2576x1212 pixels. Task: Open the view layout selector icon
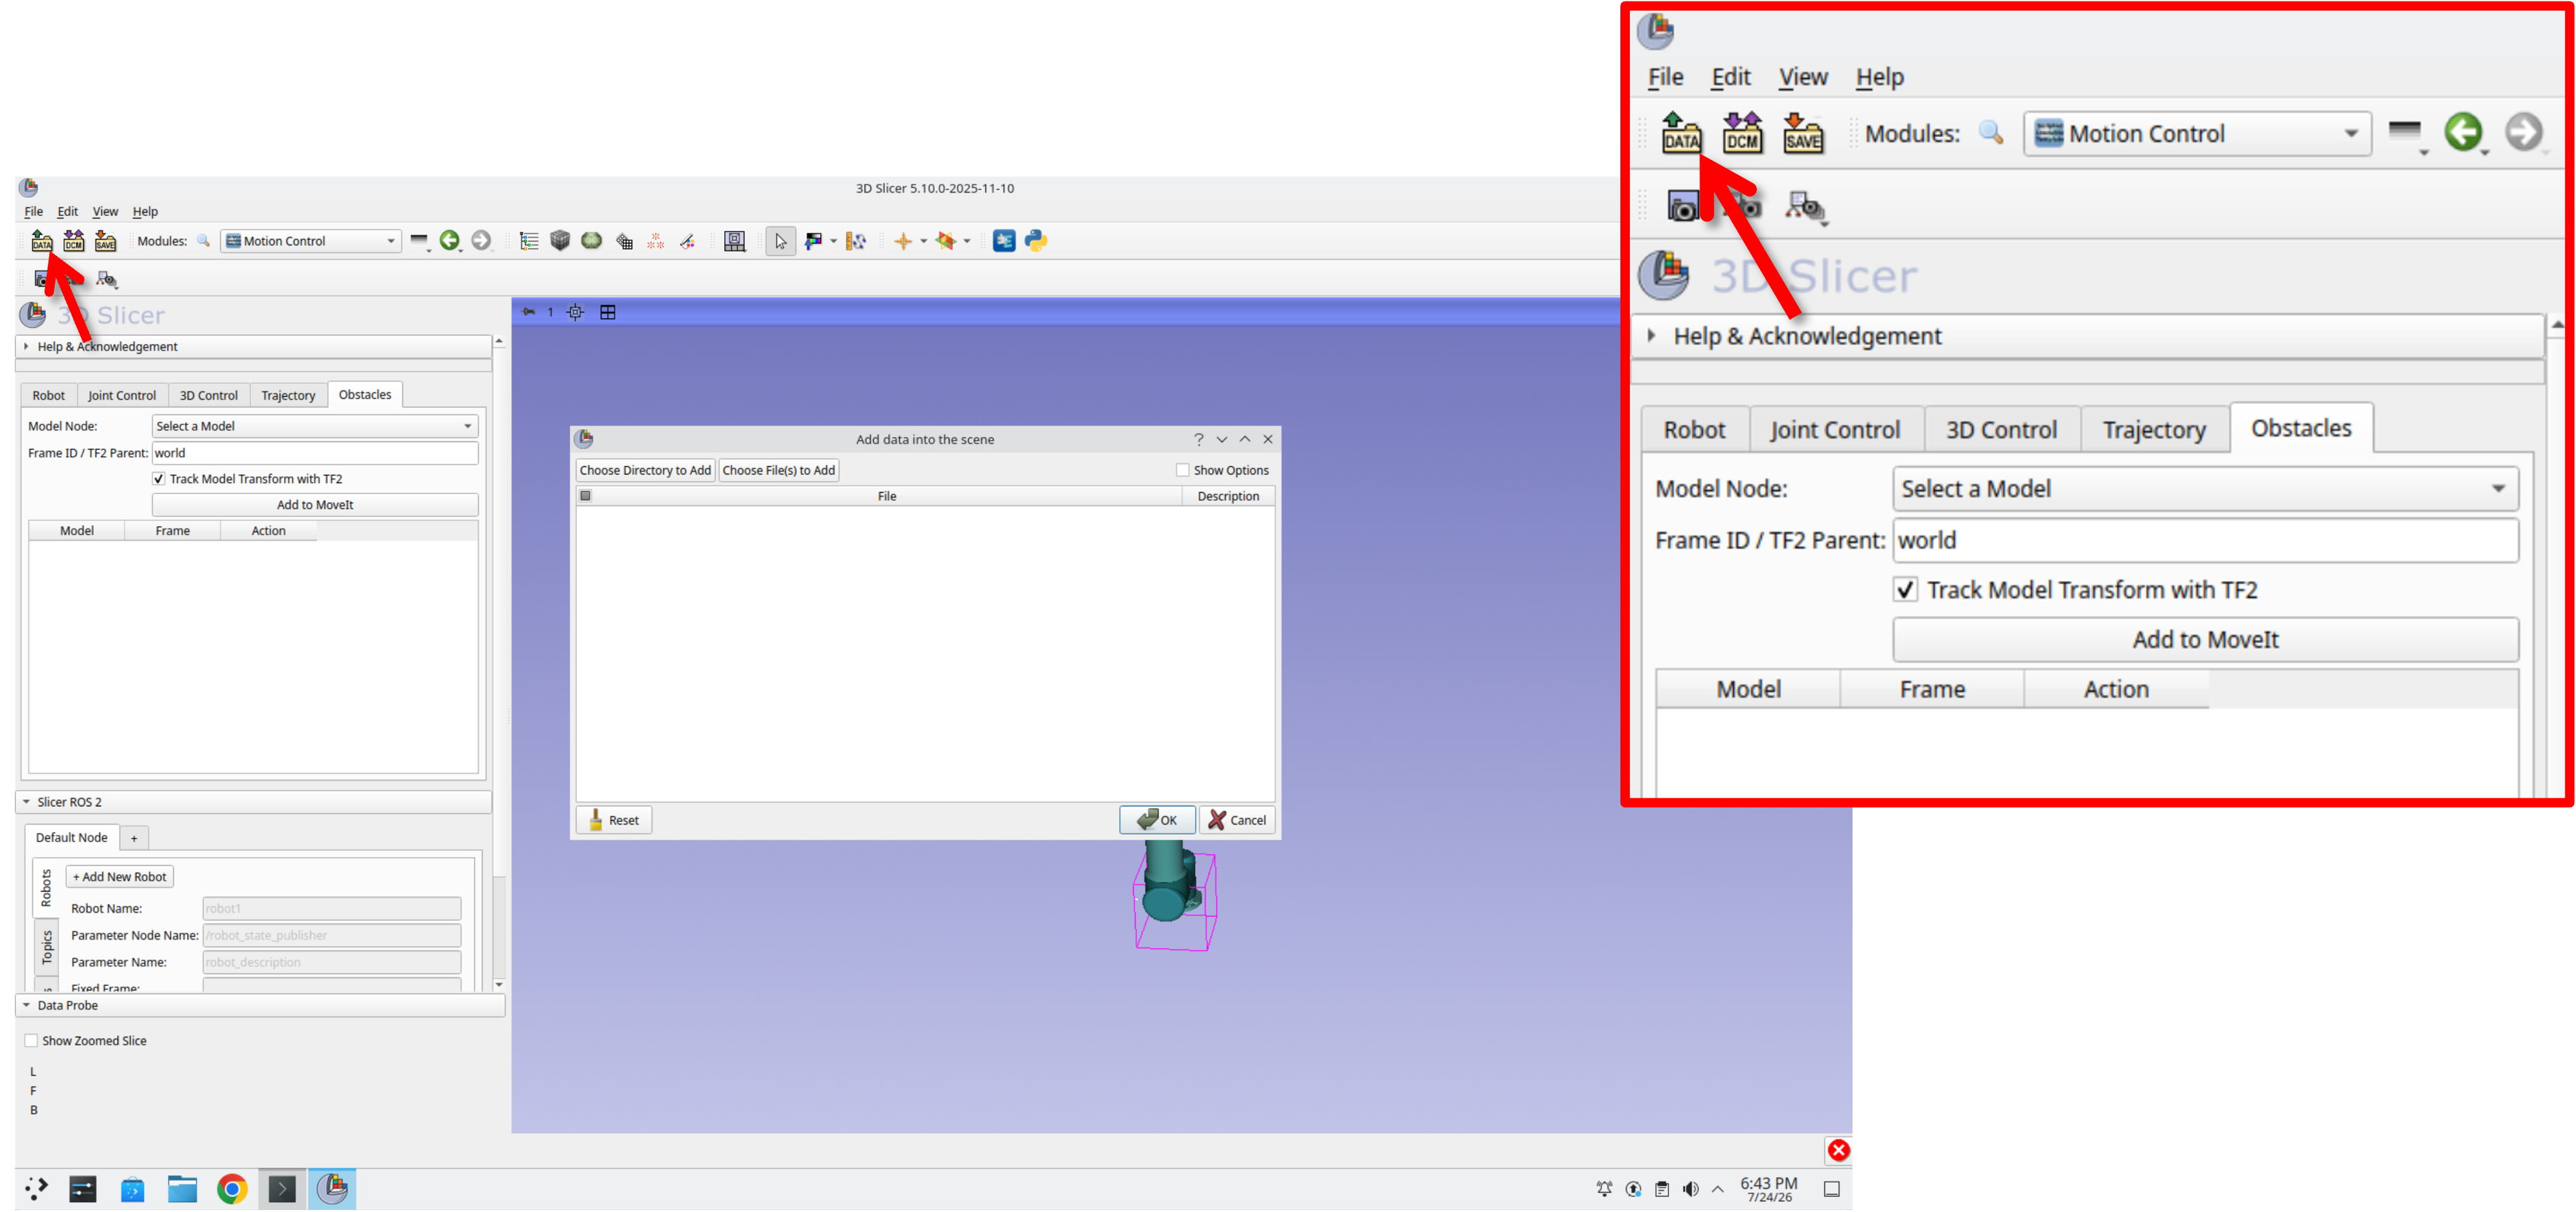coord(735,241)
